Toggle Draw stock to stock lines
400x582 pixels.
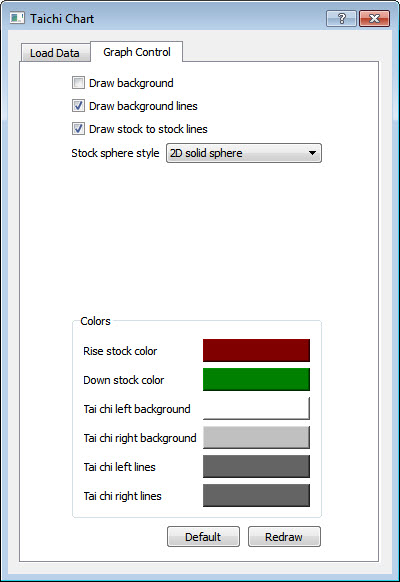[x=78, y=129]
